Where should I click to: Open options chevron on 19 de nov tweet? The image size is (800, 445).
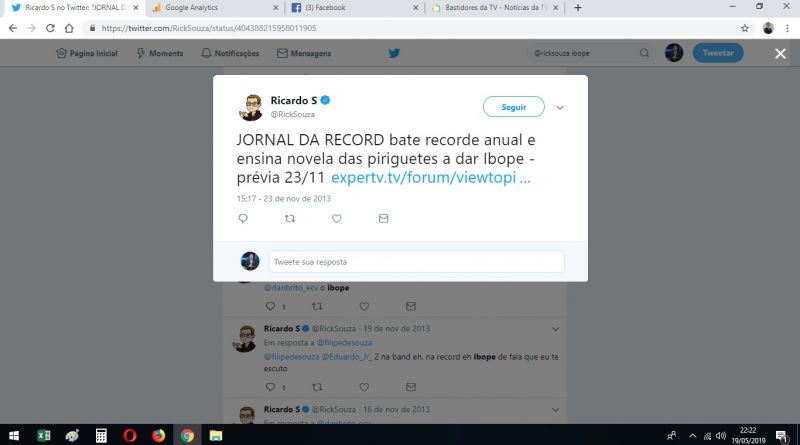pyautogui.click(x=555, y=329)
